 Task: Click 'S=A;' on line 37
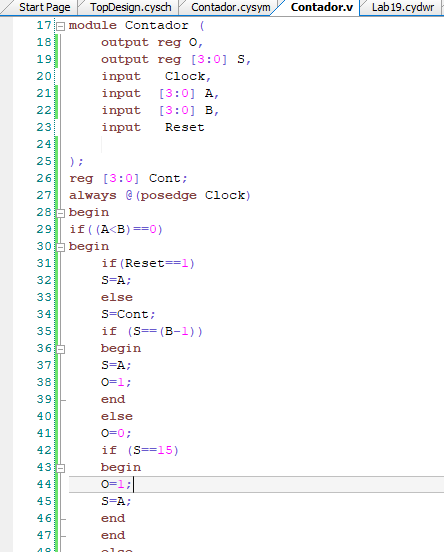click(x=116, y=365)
